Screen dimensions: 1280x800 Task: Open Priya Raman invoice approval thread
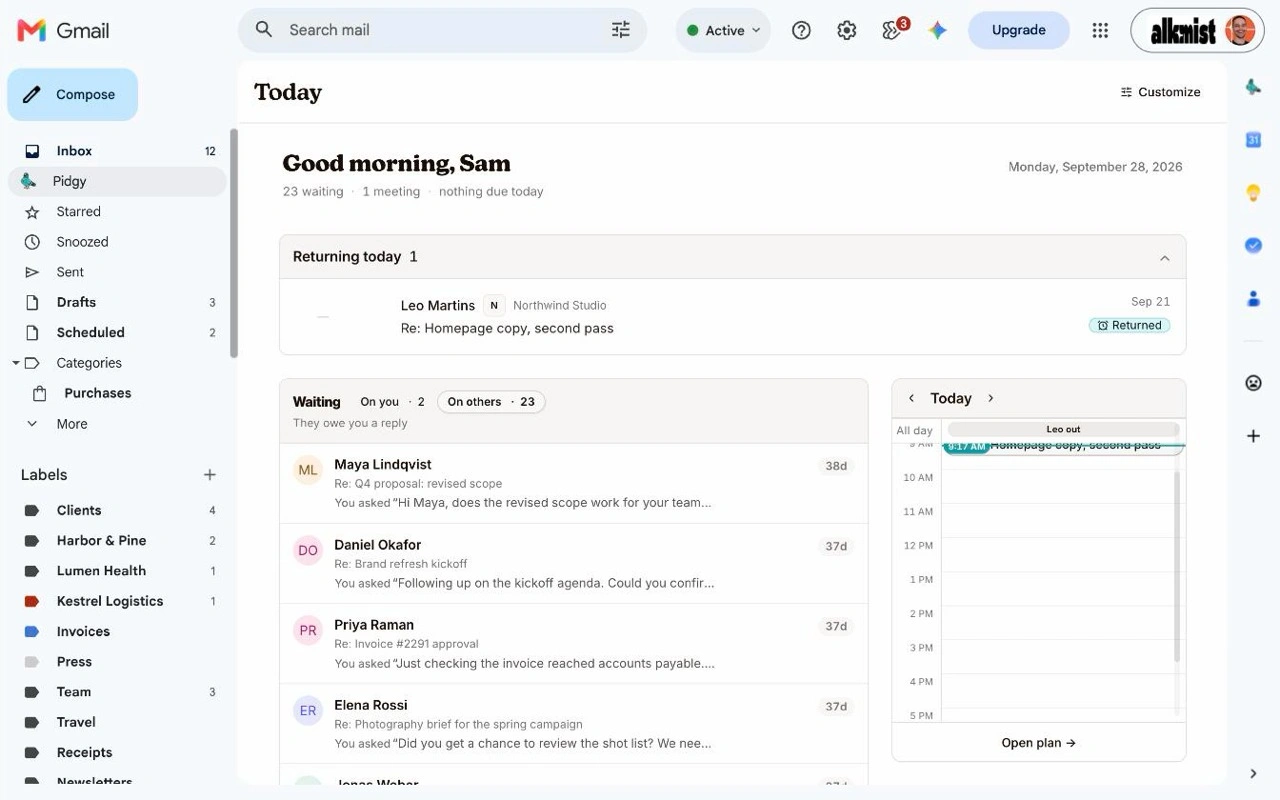[573, 644]
